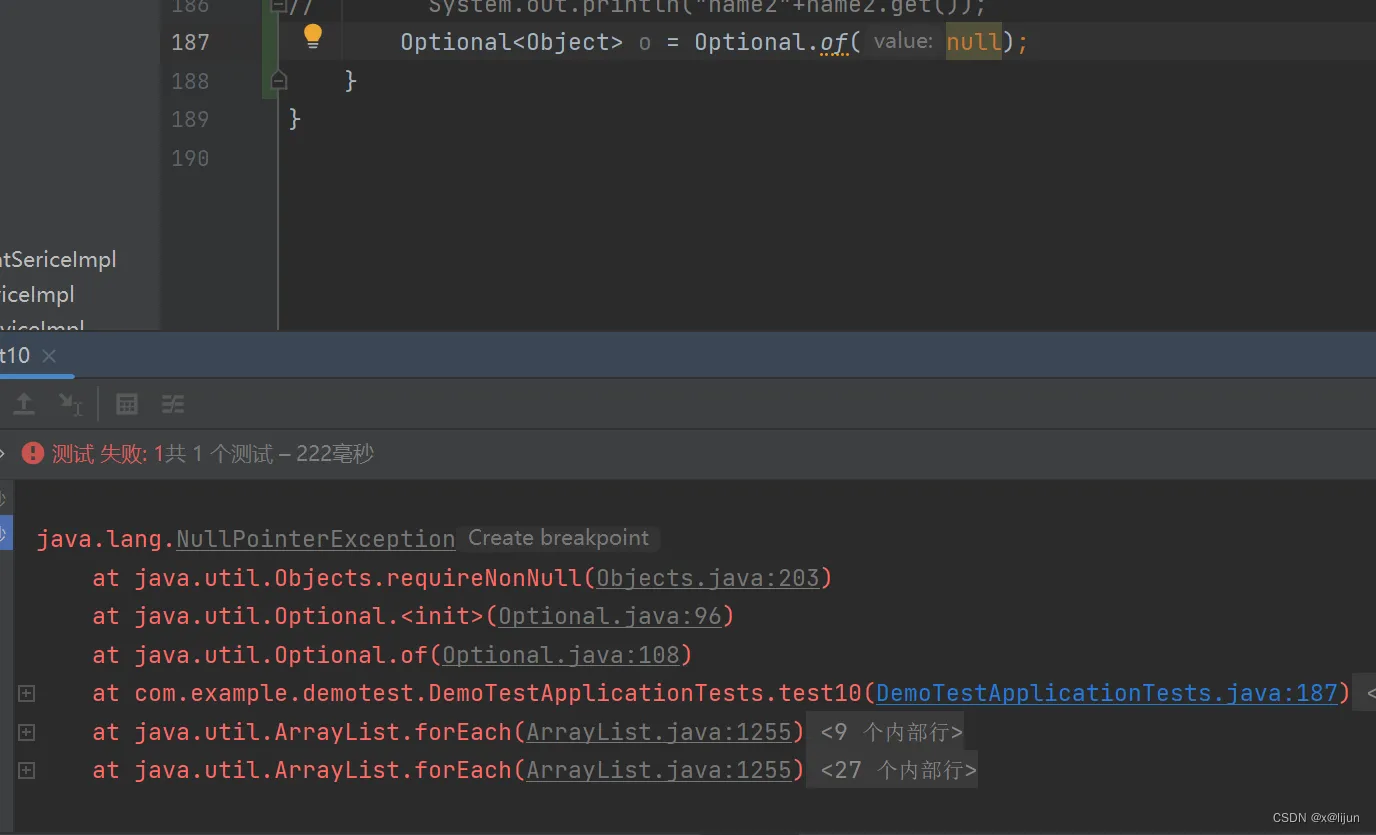1376x835 pixels.
Task: Click the closing brace on line 189
Action: point(295,119)
